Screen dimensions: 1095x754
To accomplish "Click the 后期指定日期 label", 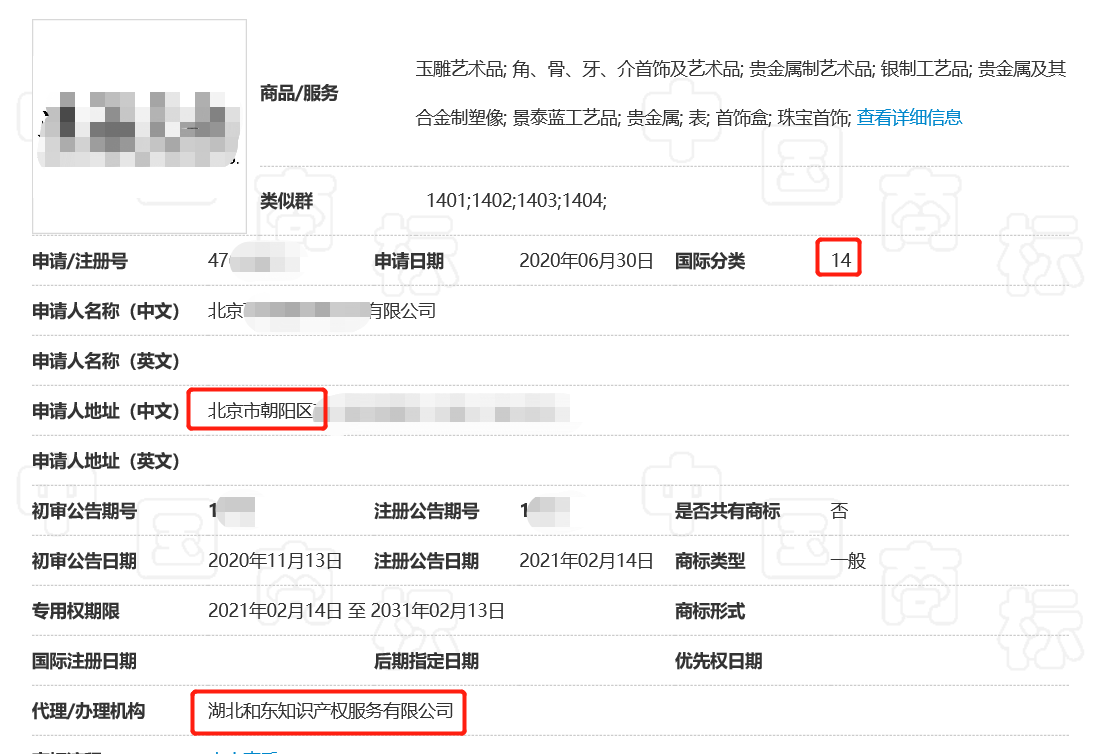I will [x=427, y=661].
